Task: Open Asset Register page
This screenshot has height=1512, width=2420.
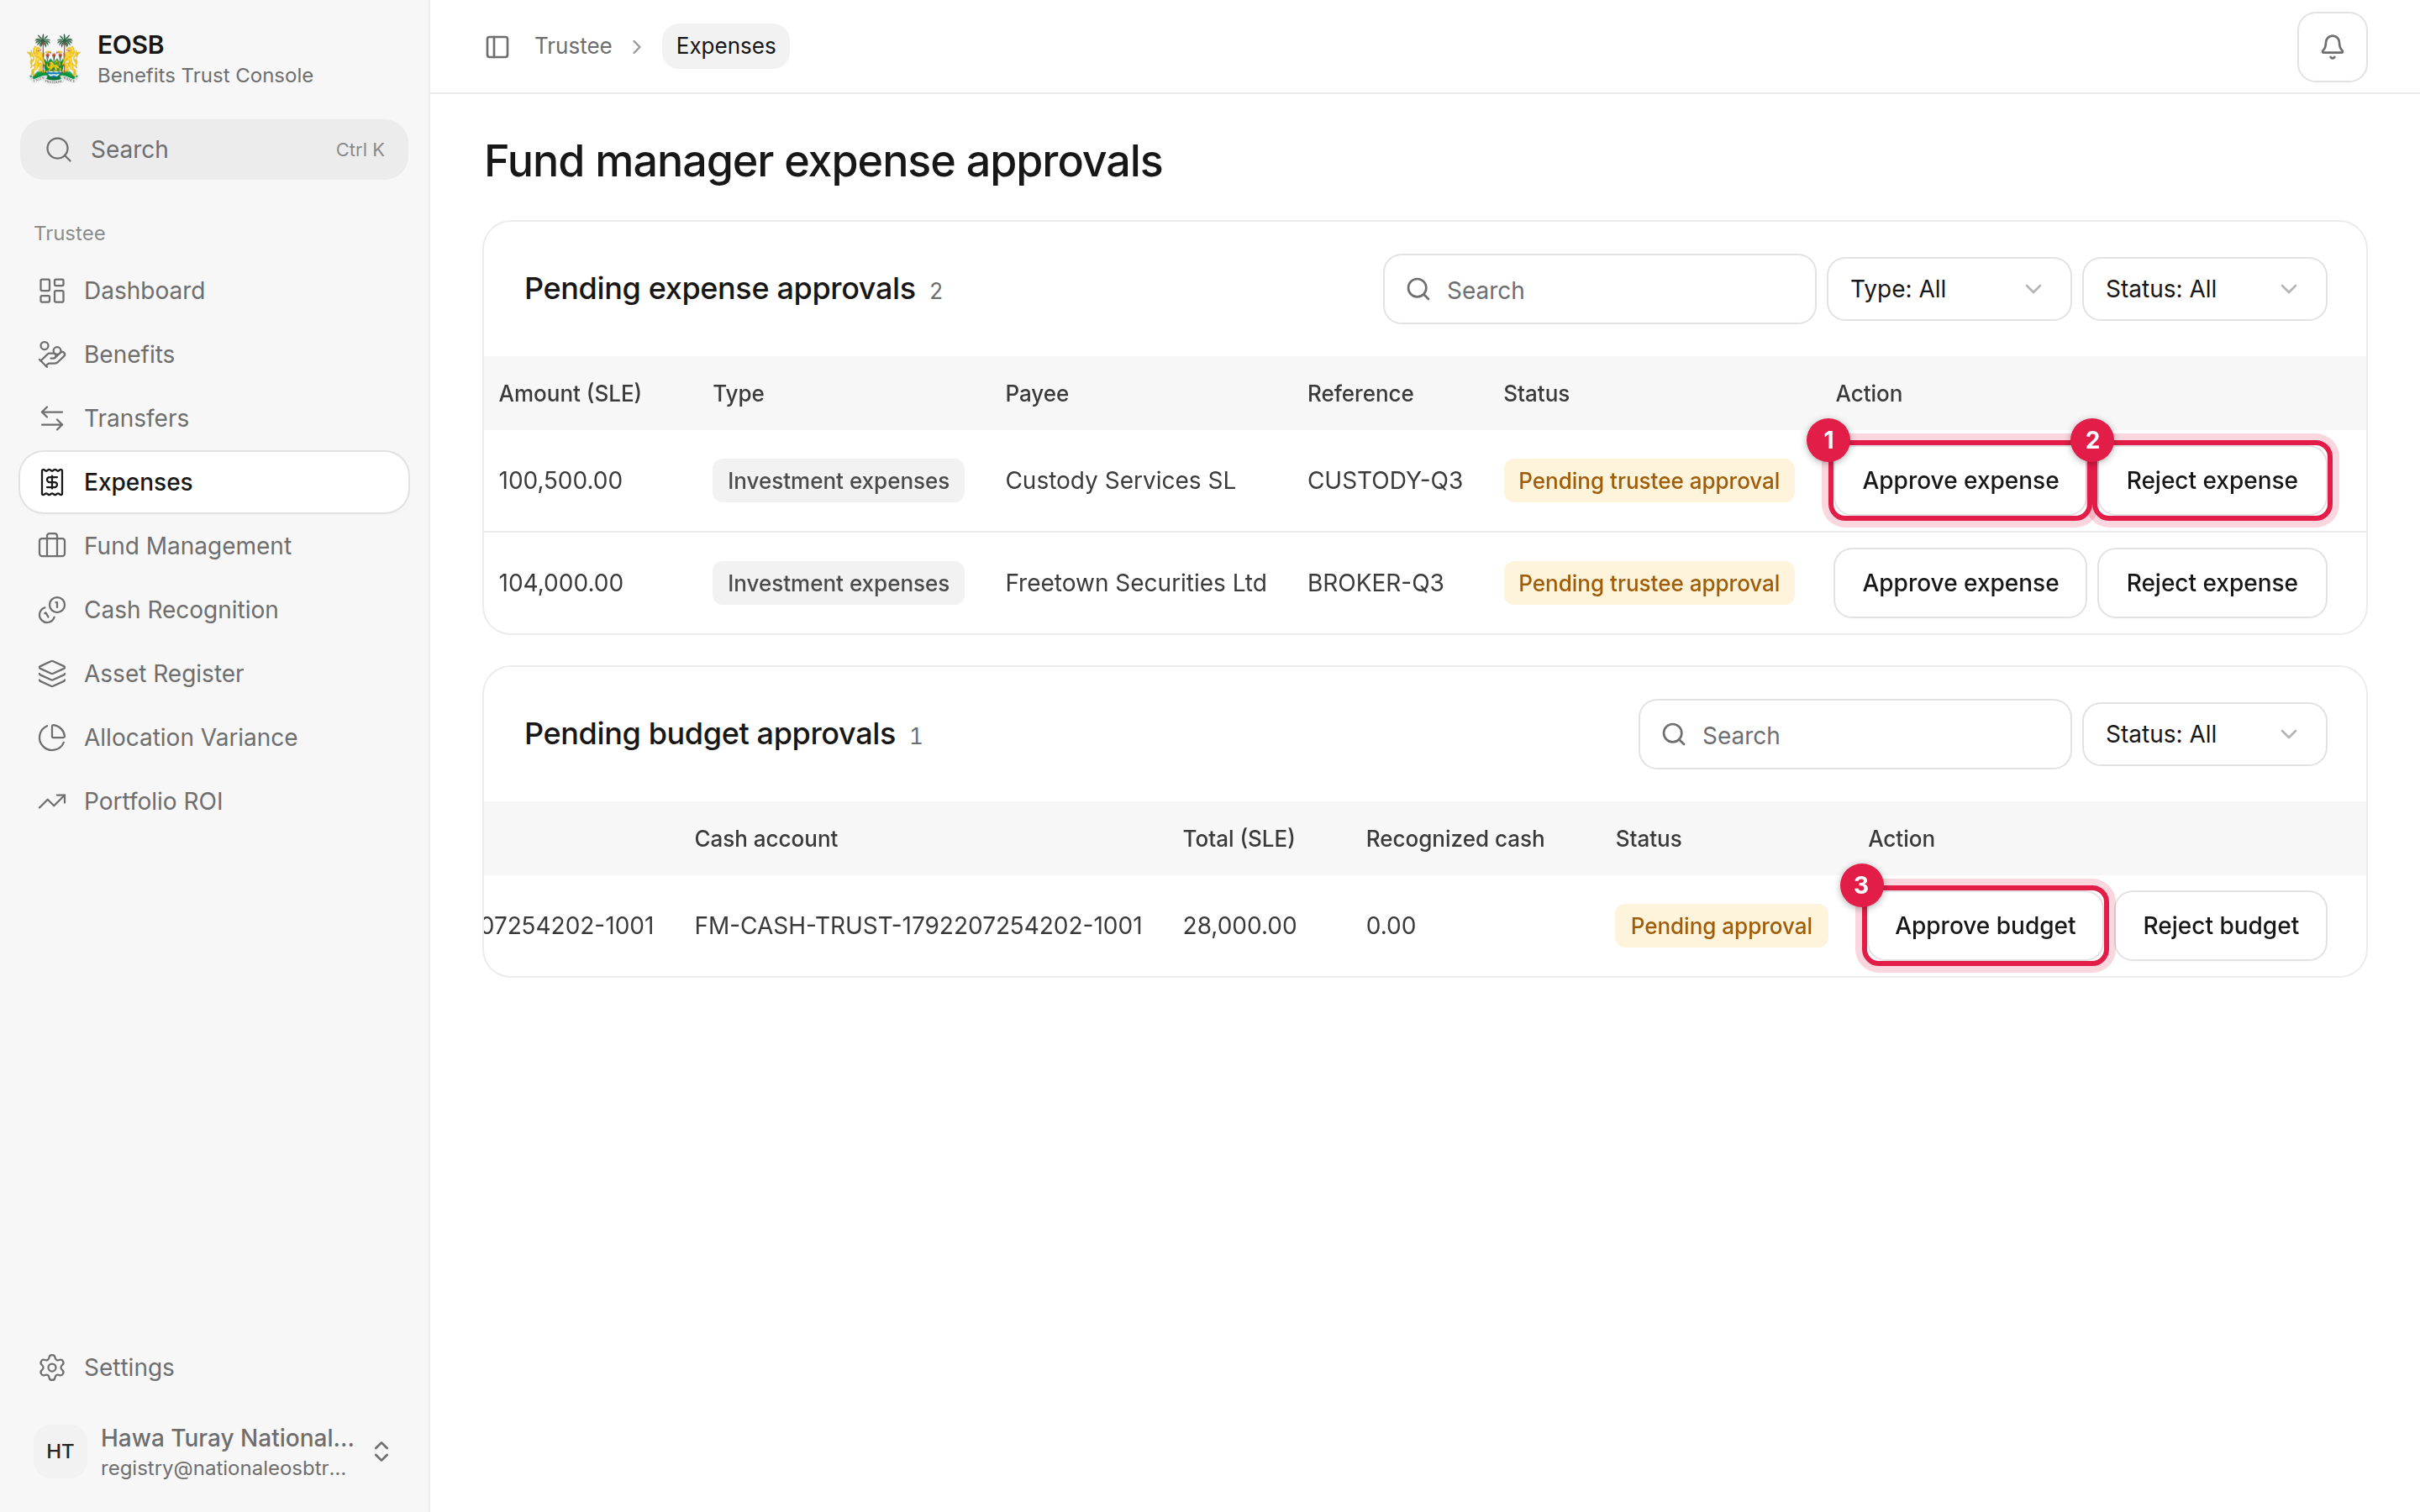Action: point(214,674)
